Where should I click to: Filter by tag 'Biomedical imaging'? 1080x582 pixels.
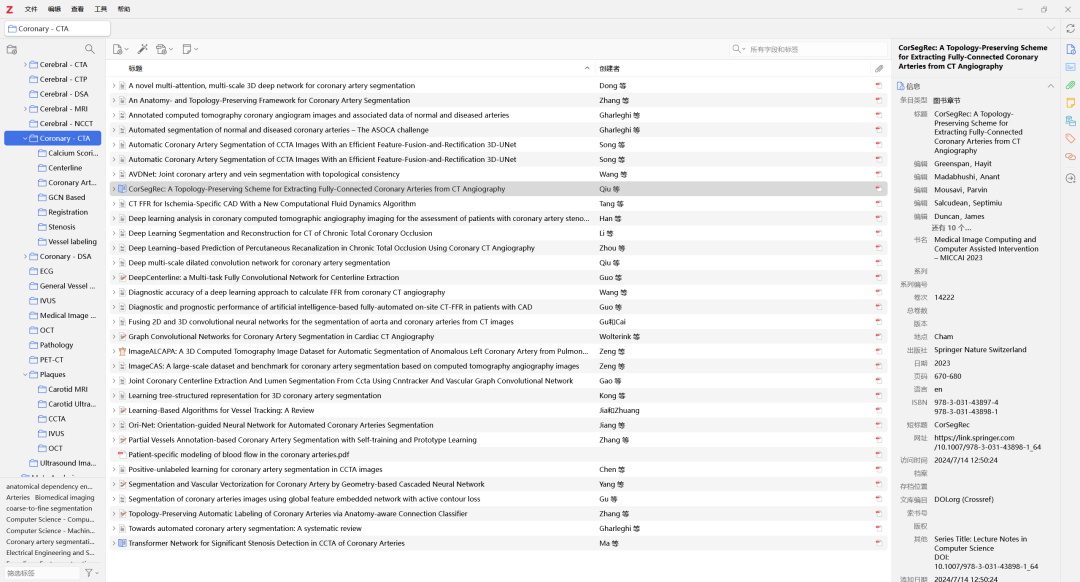(x=65, y=497)
